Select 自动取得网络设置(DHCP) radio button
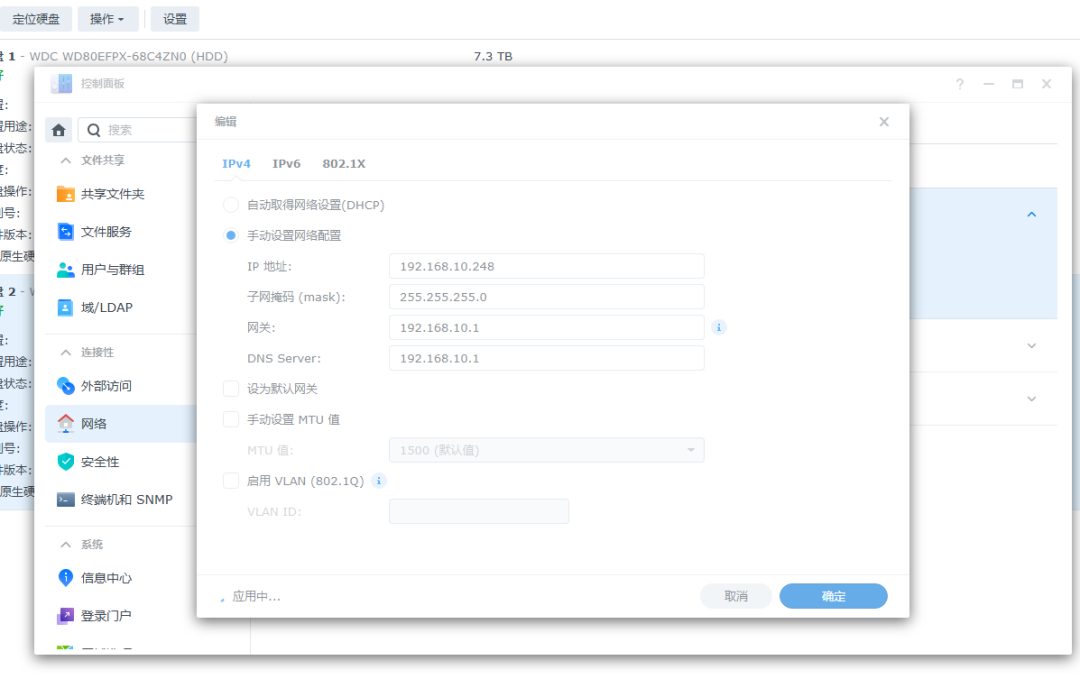Screen dimensions: 1080x679 [231, 205]
